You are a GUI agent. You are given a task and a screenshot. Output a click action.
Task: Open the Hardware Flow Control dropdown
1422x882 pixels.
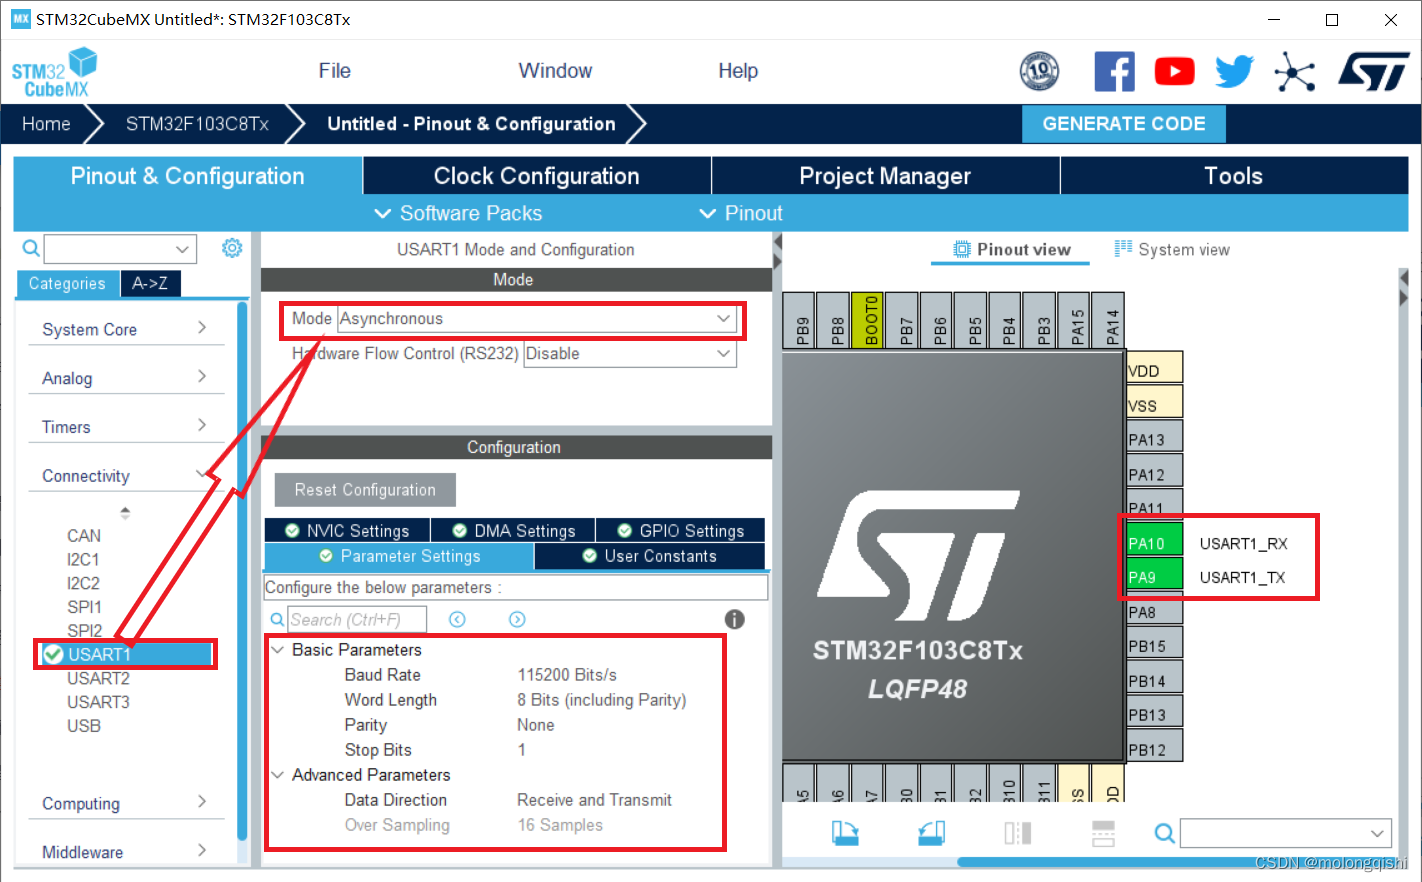pos(630,354)
